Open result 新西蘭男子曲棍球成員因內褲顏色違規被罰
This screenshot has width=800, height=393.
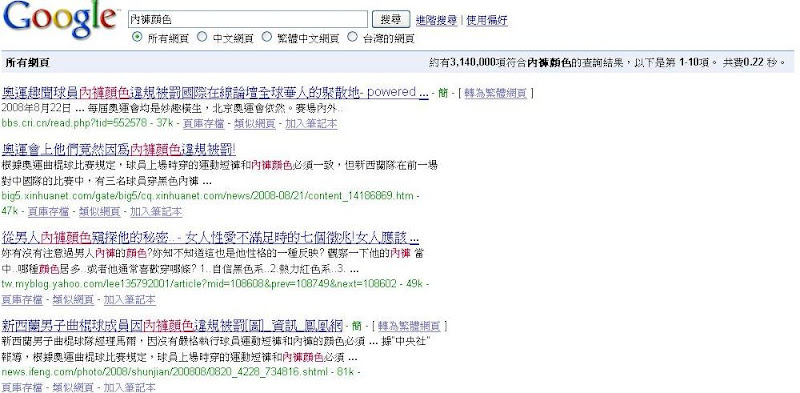click(x=172, y=325)
